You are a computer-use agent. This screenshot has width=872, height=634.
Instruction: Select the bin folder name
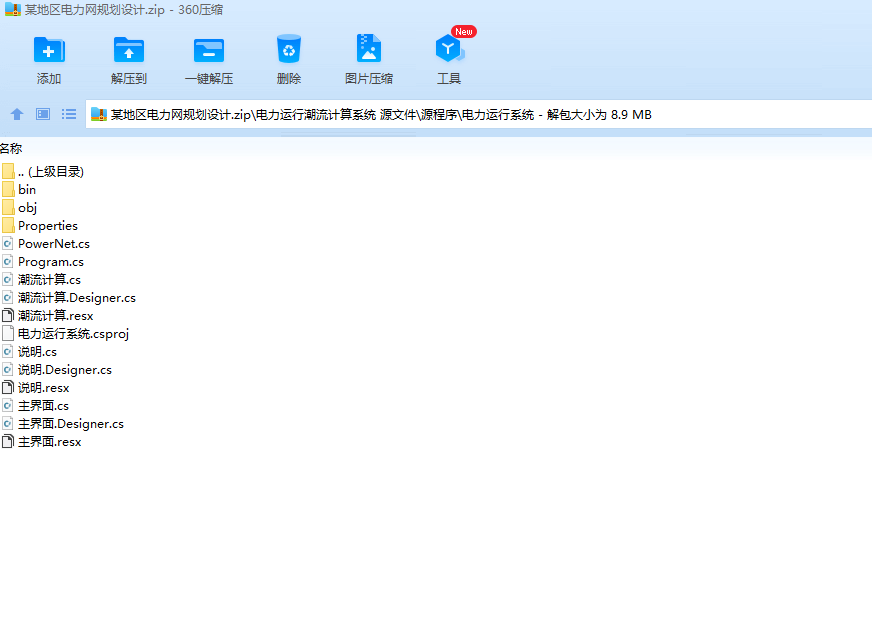(x=27, y=190)
